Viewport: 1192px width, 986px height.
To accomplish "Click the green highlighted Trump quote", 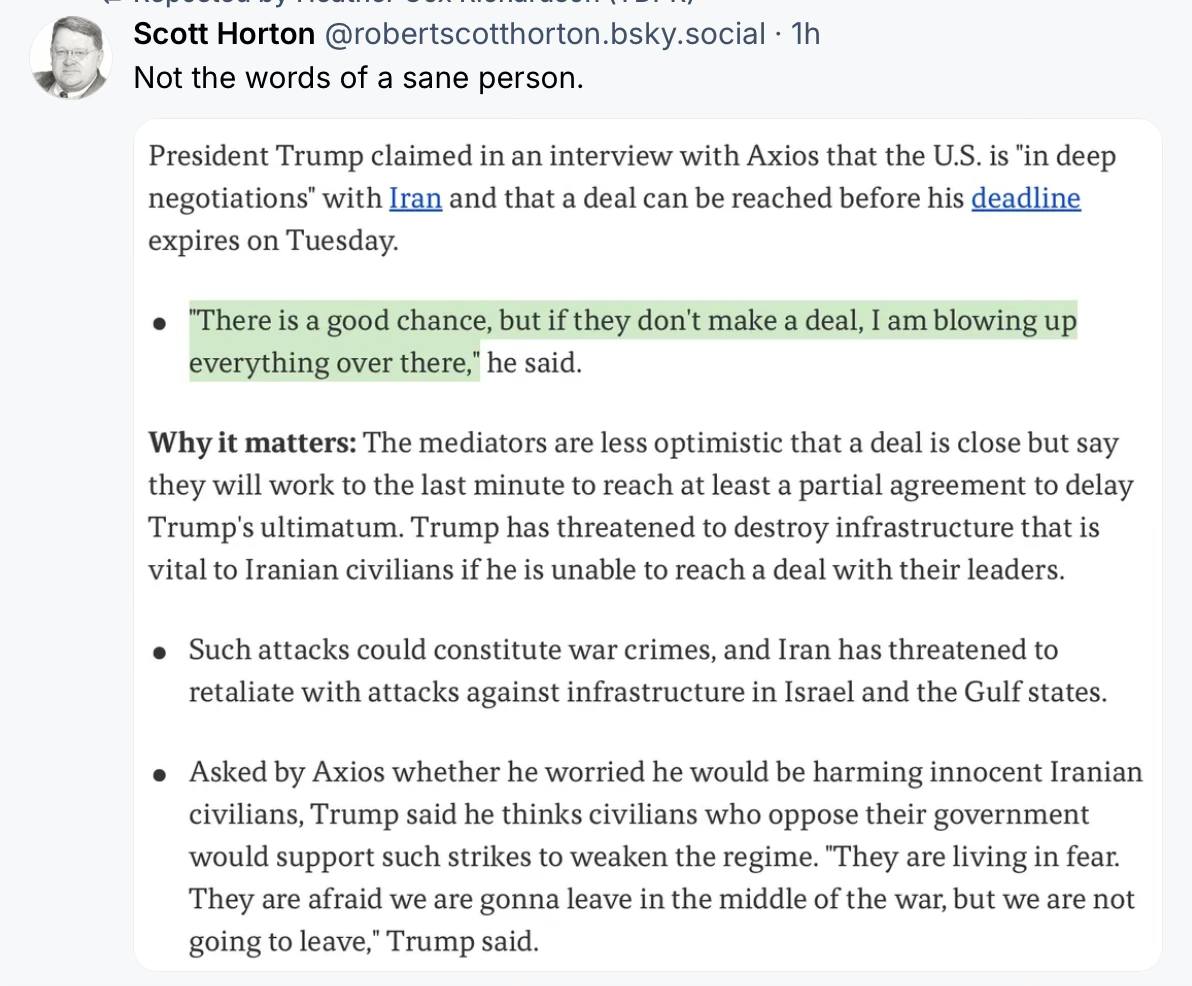I will tap(632, 322).
